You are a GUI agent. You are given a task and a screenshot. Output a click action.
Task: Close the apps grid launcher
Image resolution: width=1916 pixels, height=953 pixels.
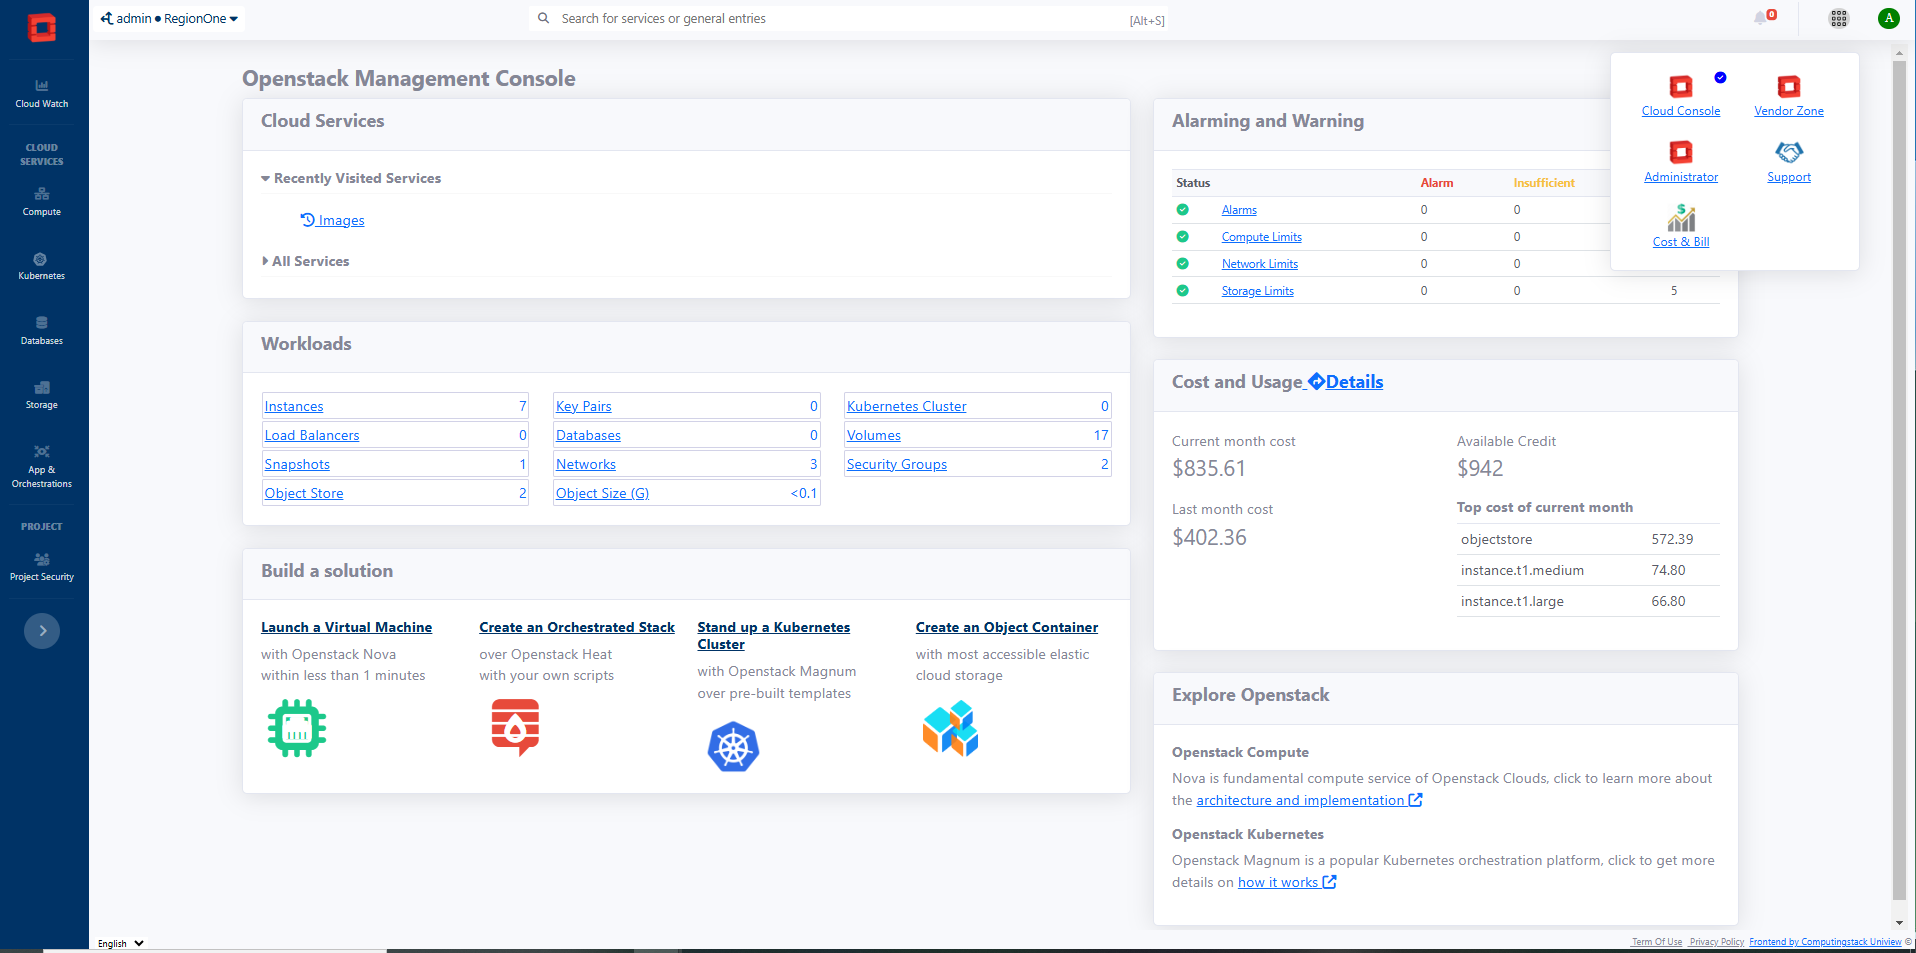pyautogui.click(x=1838, y=18)
